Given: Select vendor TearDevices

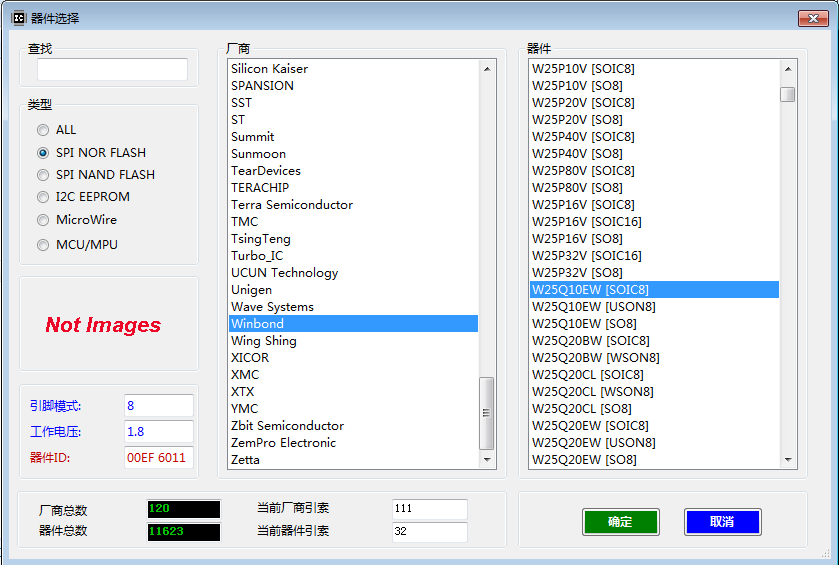Looking at the screenshot, I should 353,171.
